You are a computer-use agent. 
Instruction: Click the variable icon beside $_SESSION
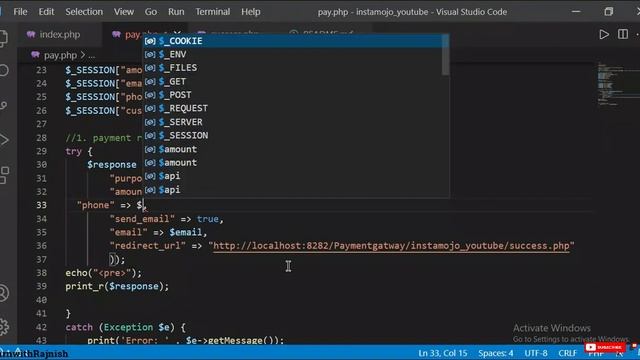(x=150, y=136)
